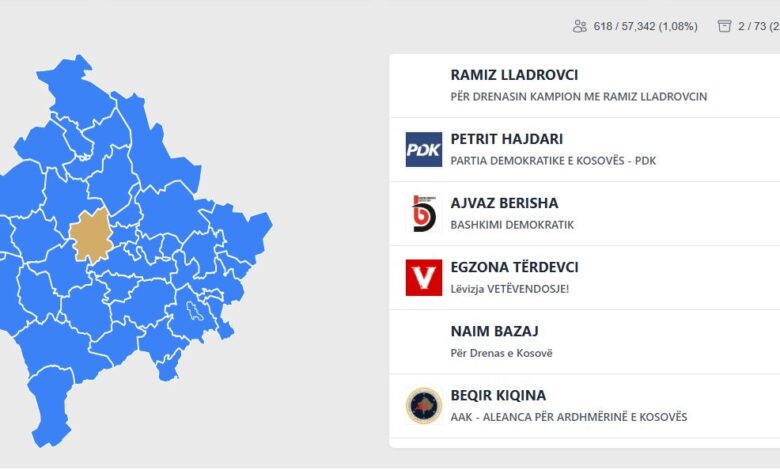Select Egzona Tërdevci's name

(514, 267)
